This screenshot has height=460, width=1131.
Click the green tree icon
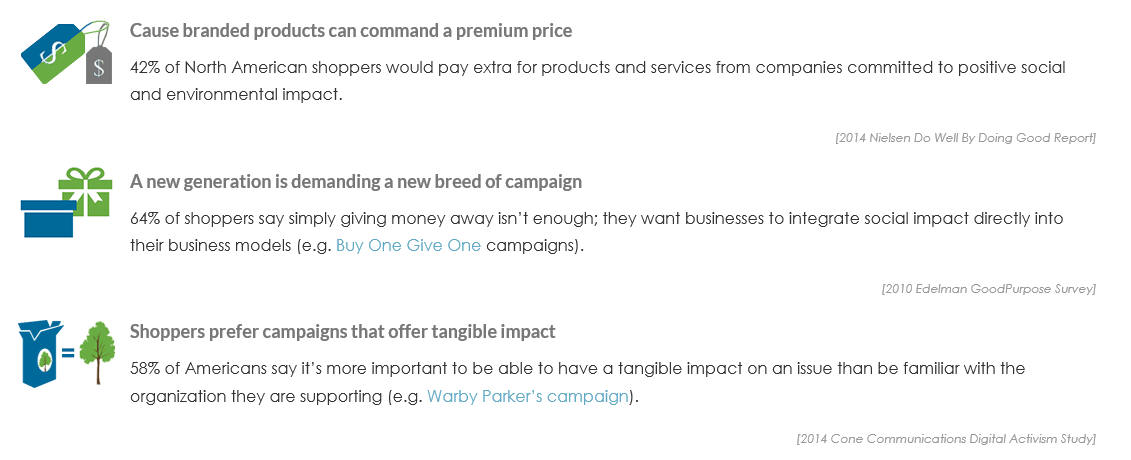click(97, 353)
